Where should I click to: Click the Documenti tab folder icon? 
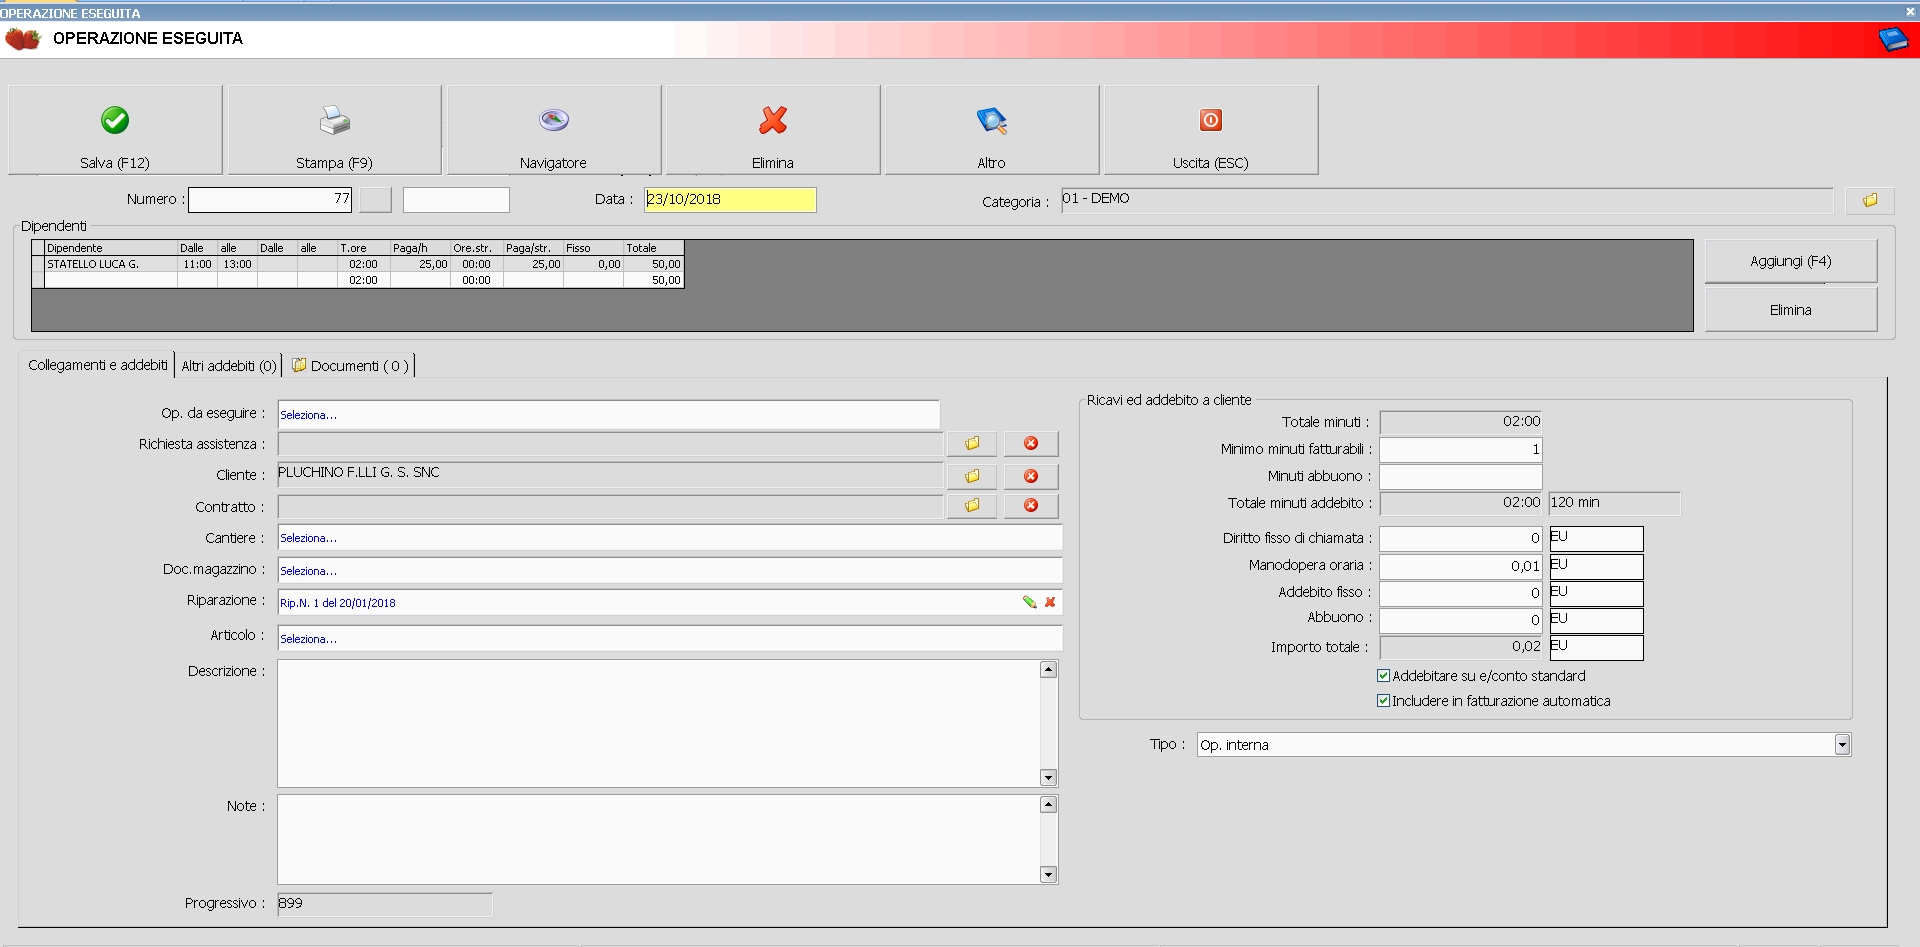pos(299,365)
